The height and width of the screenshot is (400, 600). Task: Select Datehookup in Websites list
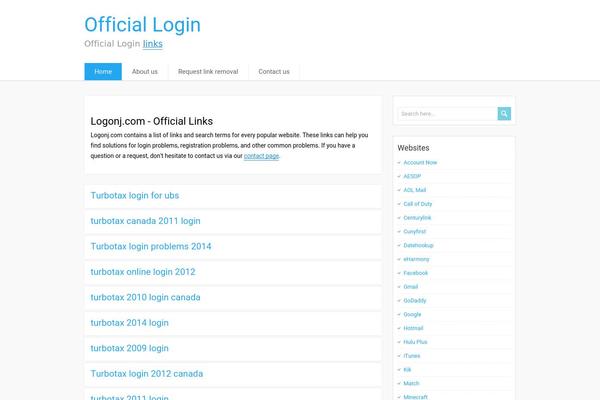(418, 245)
